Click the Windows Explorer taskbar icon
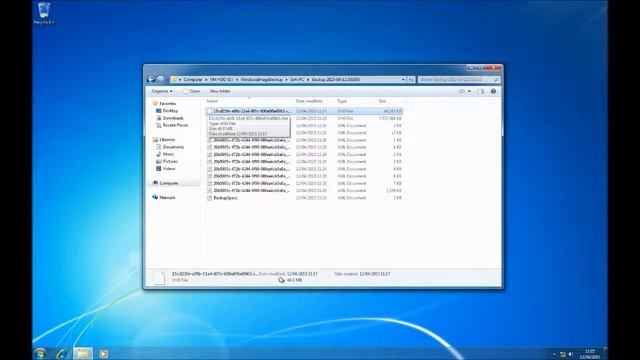 tap(83, 353)
